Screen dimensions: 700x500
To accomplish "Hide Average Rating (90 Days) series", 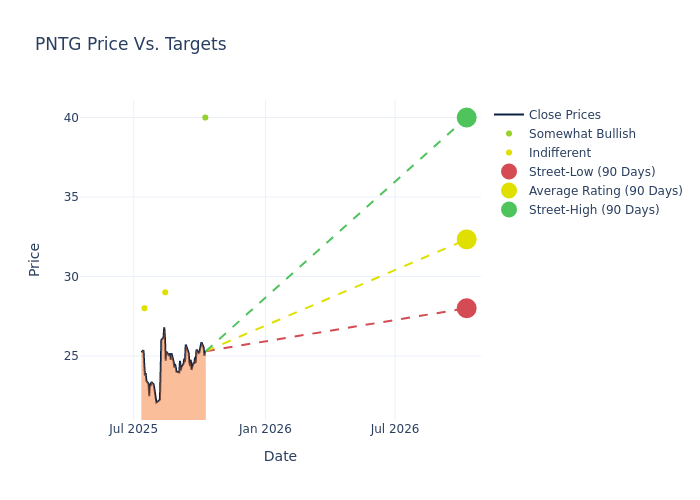I will click(x=605, y=191).
